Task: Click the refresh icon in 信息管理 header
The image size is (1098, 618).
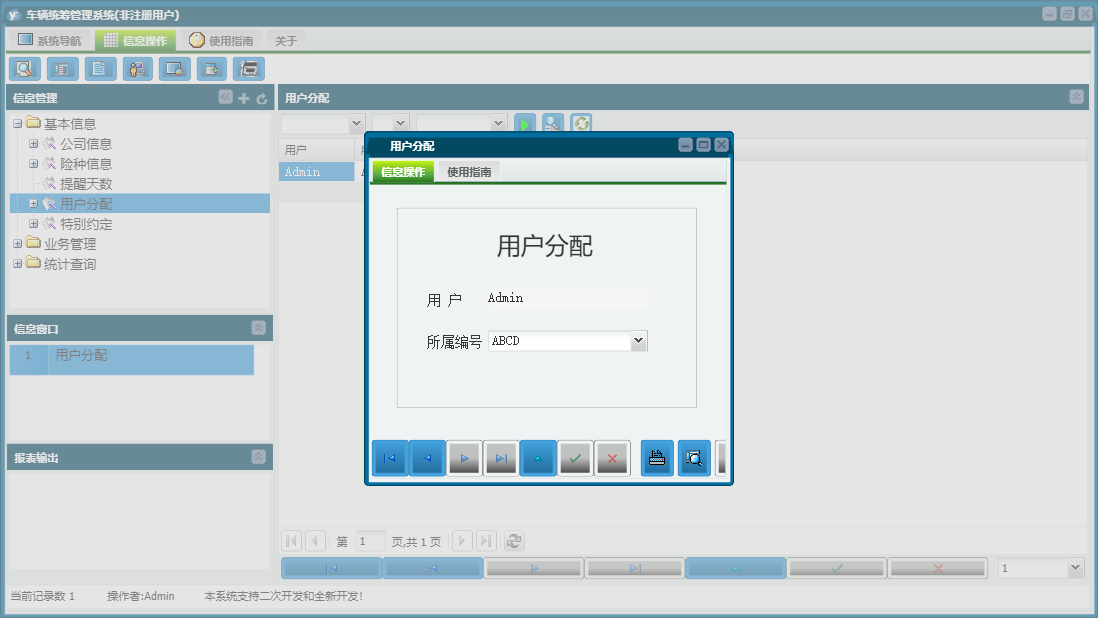Action: pos(262,98)
